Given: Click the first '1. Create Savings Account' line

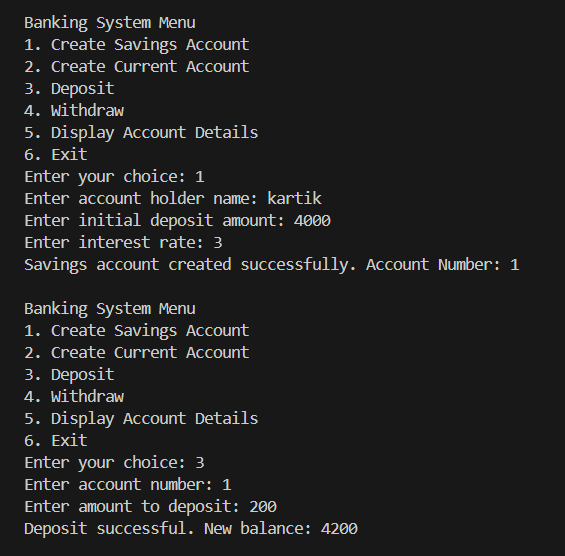Looking at the screenshot, I should [x=137, y=45].
